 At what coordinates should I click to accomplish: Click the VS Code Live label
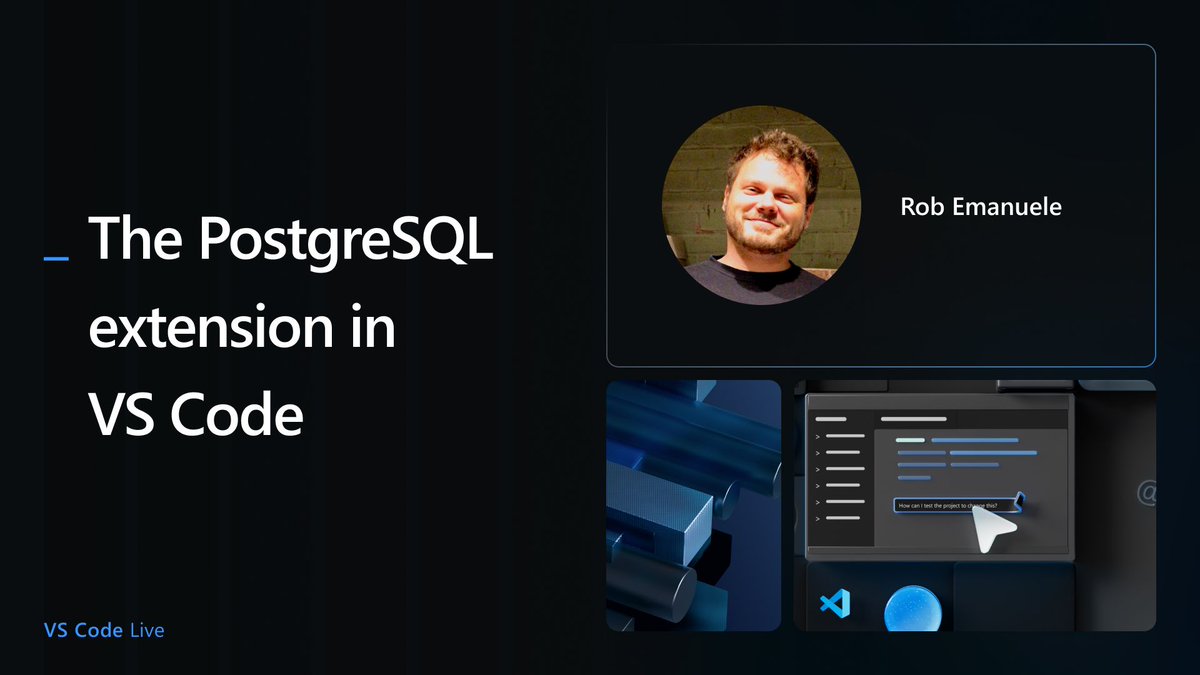point(104,630)
